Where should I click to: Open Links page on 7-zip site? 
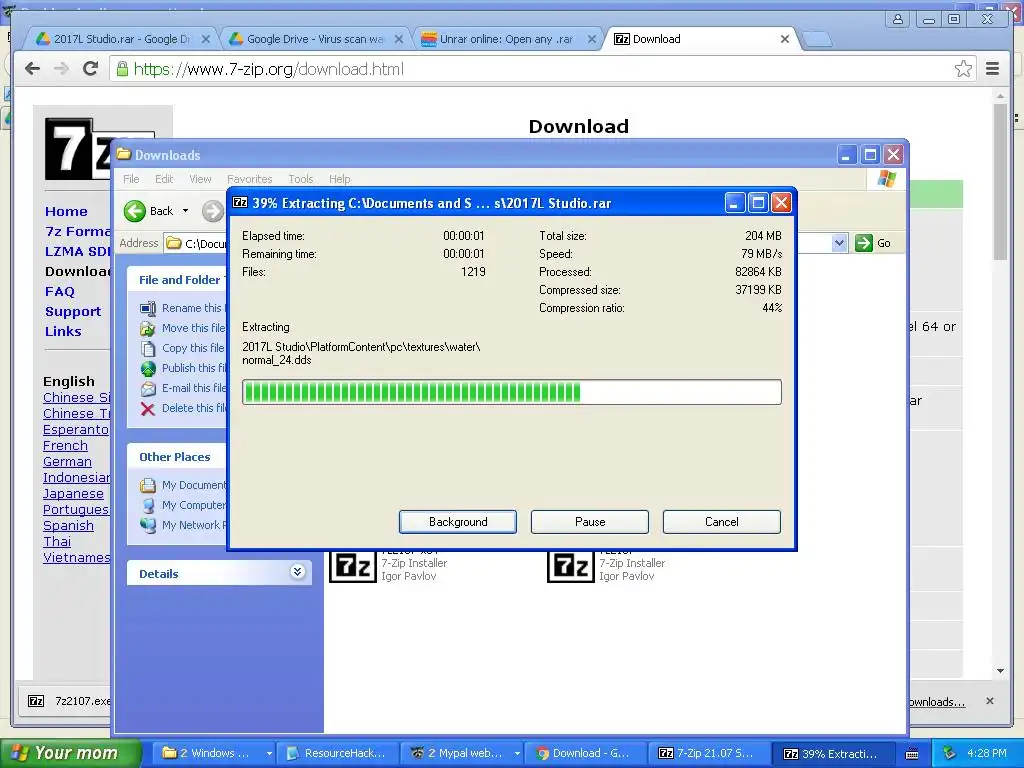[63, 331]
